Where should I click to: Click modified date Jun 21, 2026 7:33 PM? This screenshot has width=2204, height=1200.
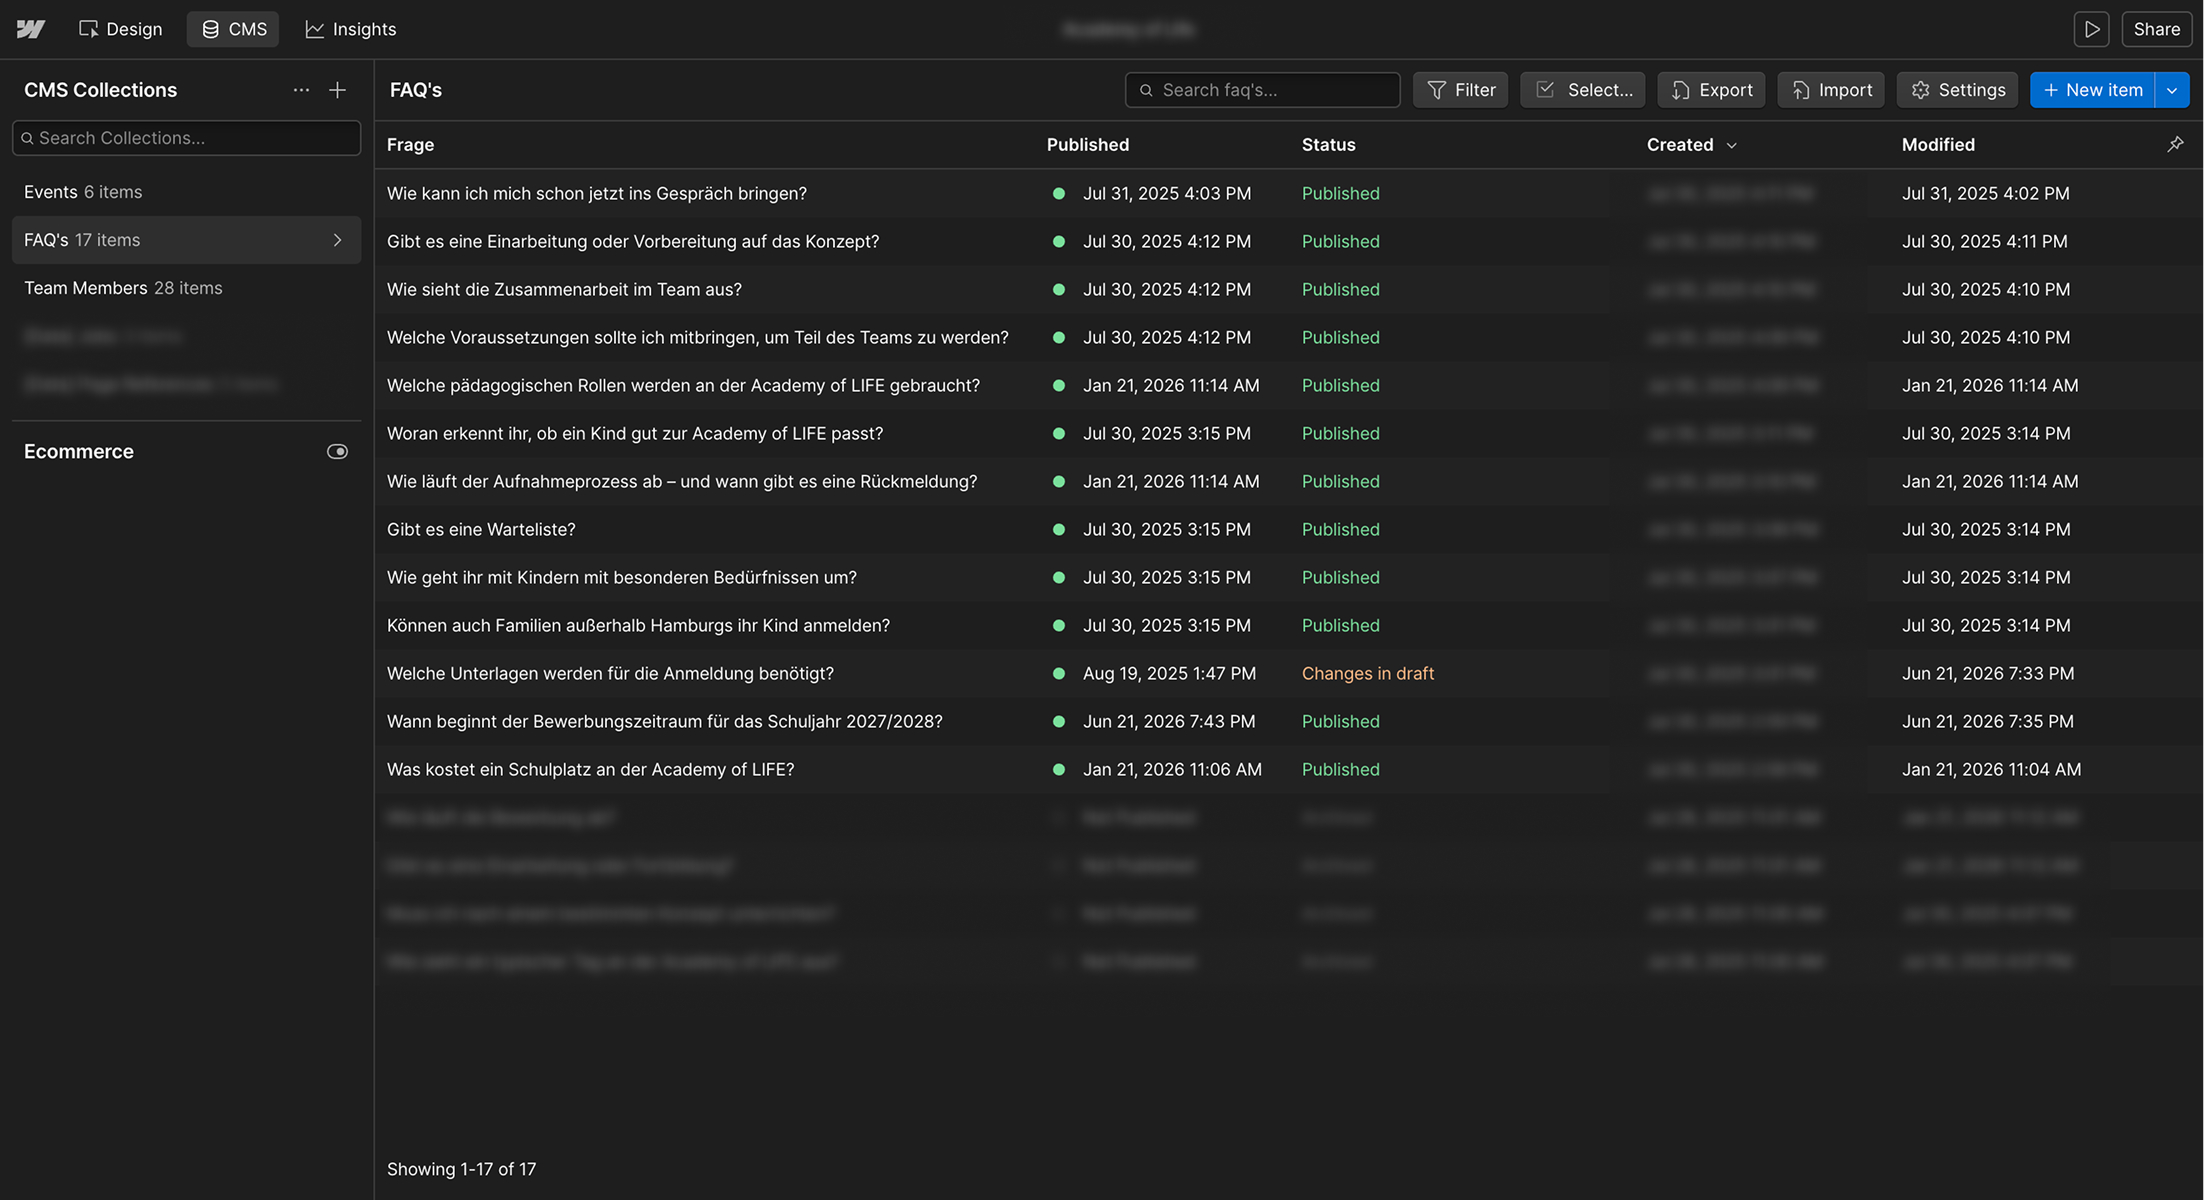(x=1988, y=673)
